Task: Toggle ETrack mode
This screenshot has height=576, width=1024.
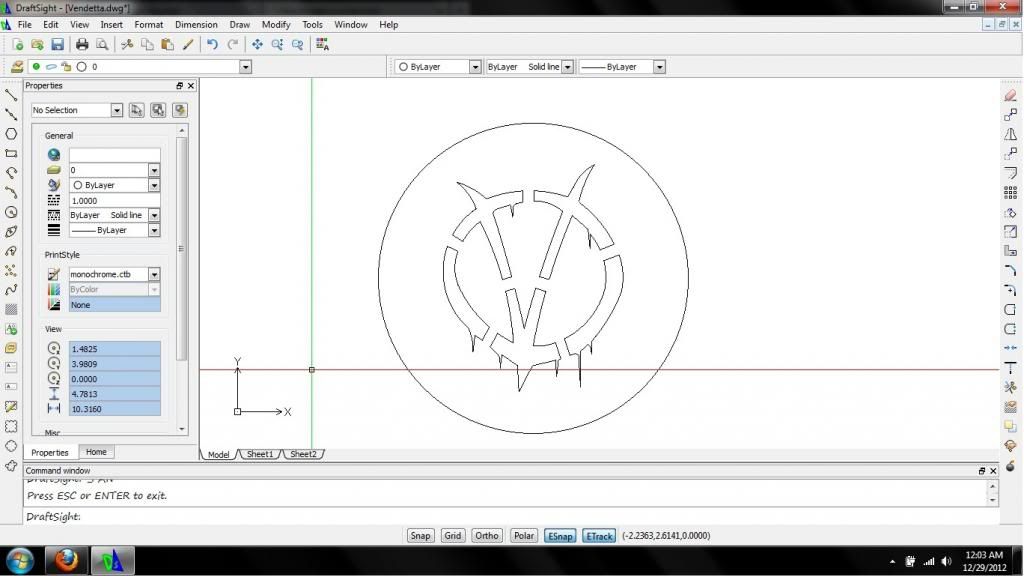Action: (x=599, y=536)
